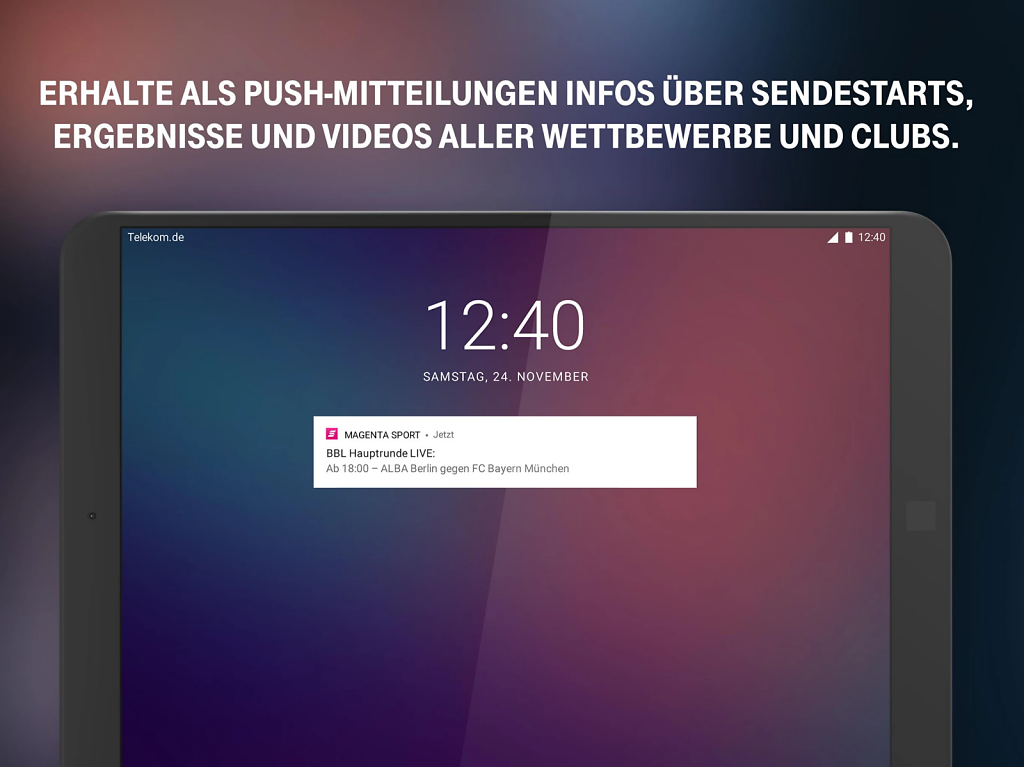This screenshot has height=767, width=1024.
Task: Tap 'Ab 18:00 – ALBA Berlin gegen FC Bayern München'
Action: click(x=447, y=468)
